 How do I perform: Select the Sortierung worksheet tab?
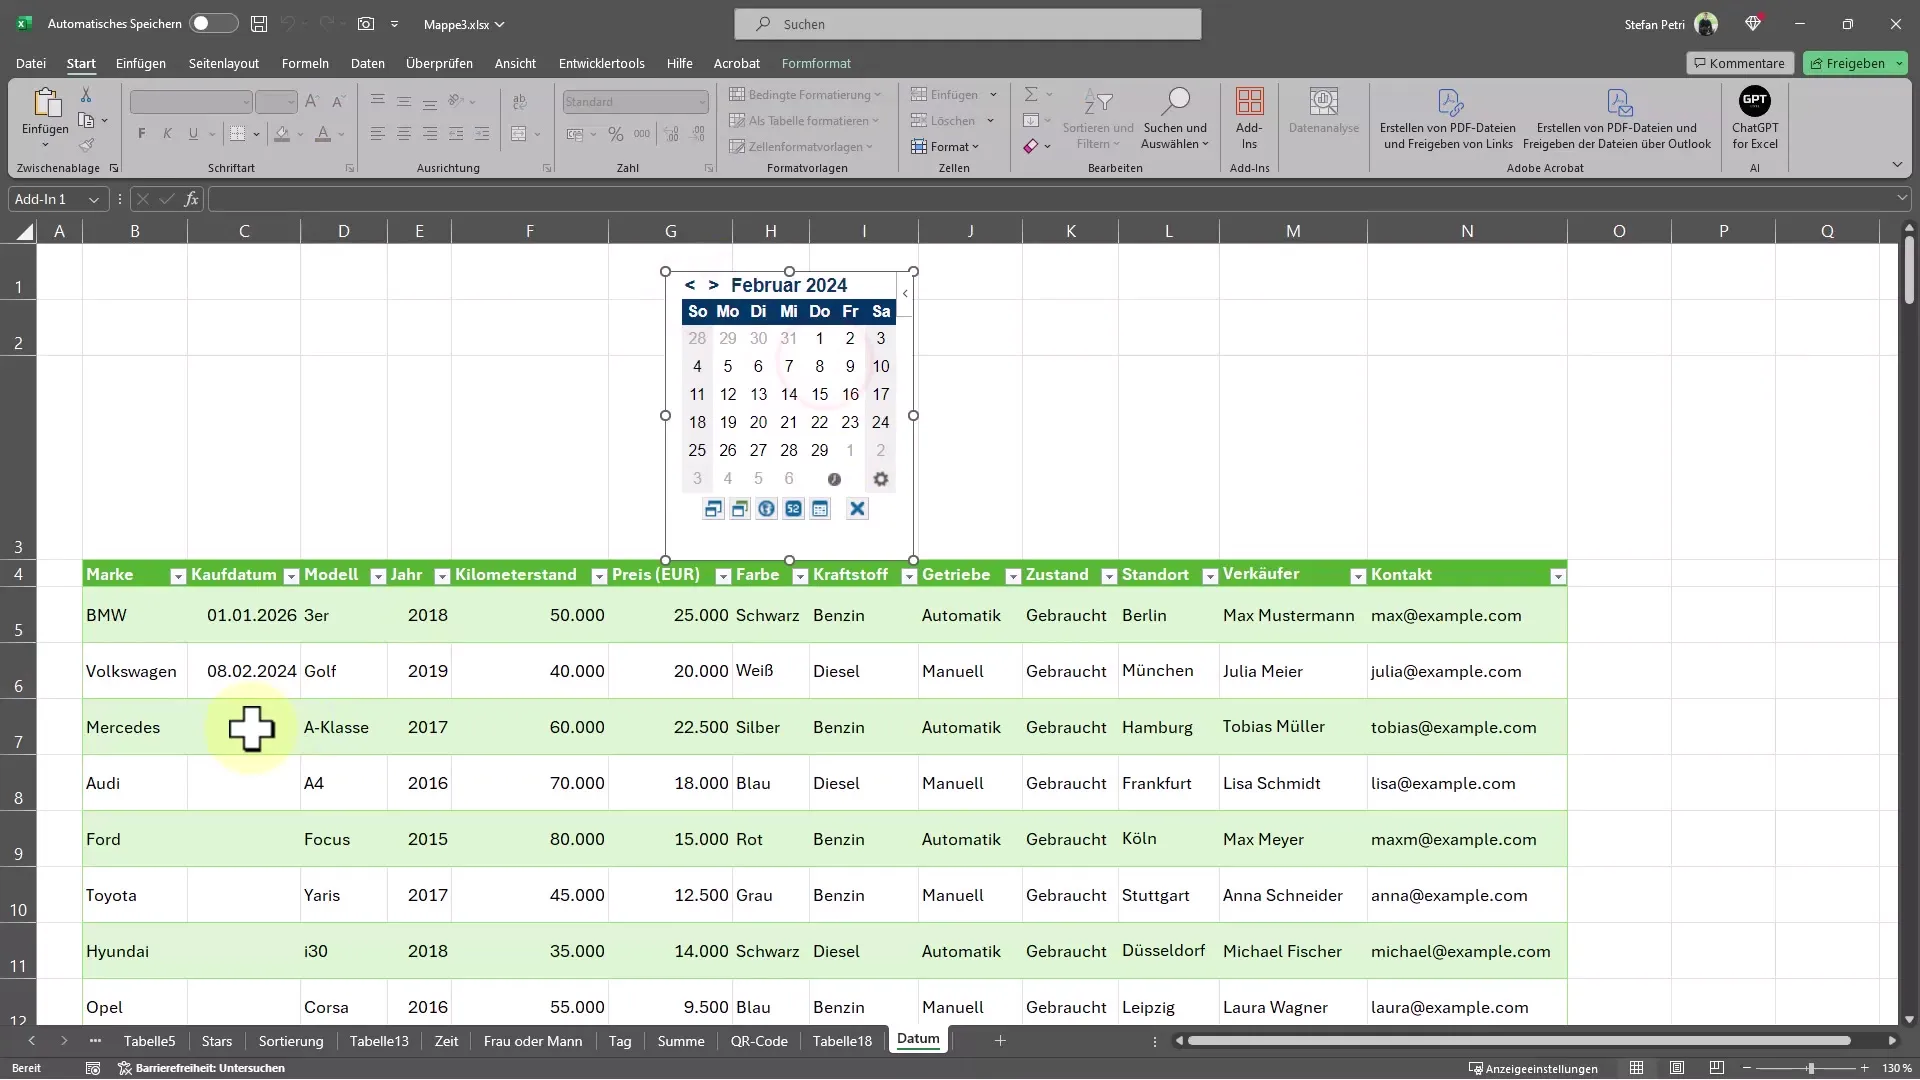(x=290, y=1039)
